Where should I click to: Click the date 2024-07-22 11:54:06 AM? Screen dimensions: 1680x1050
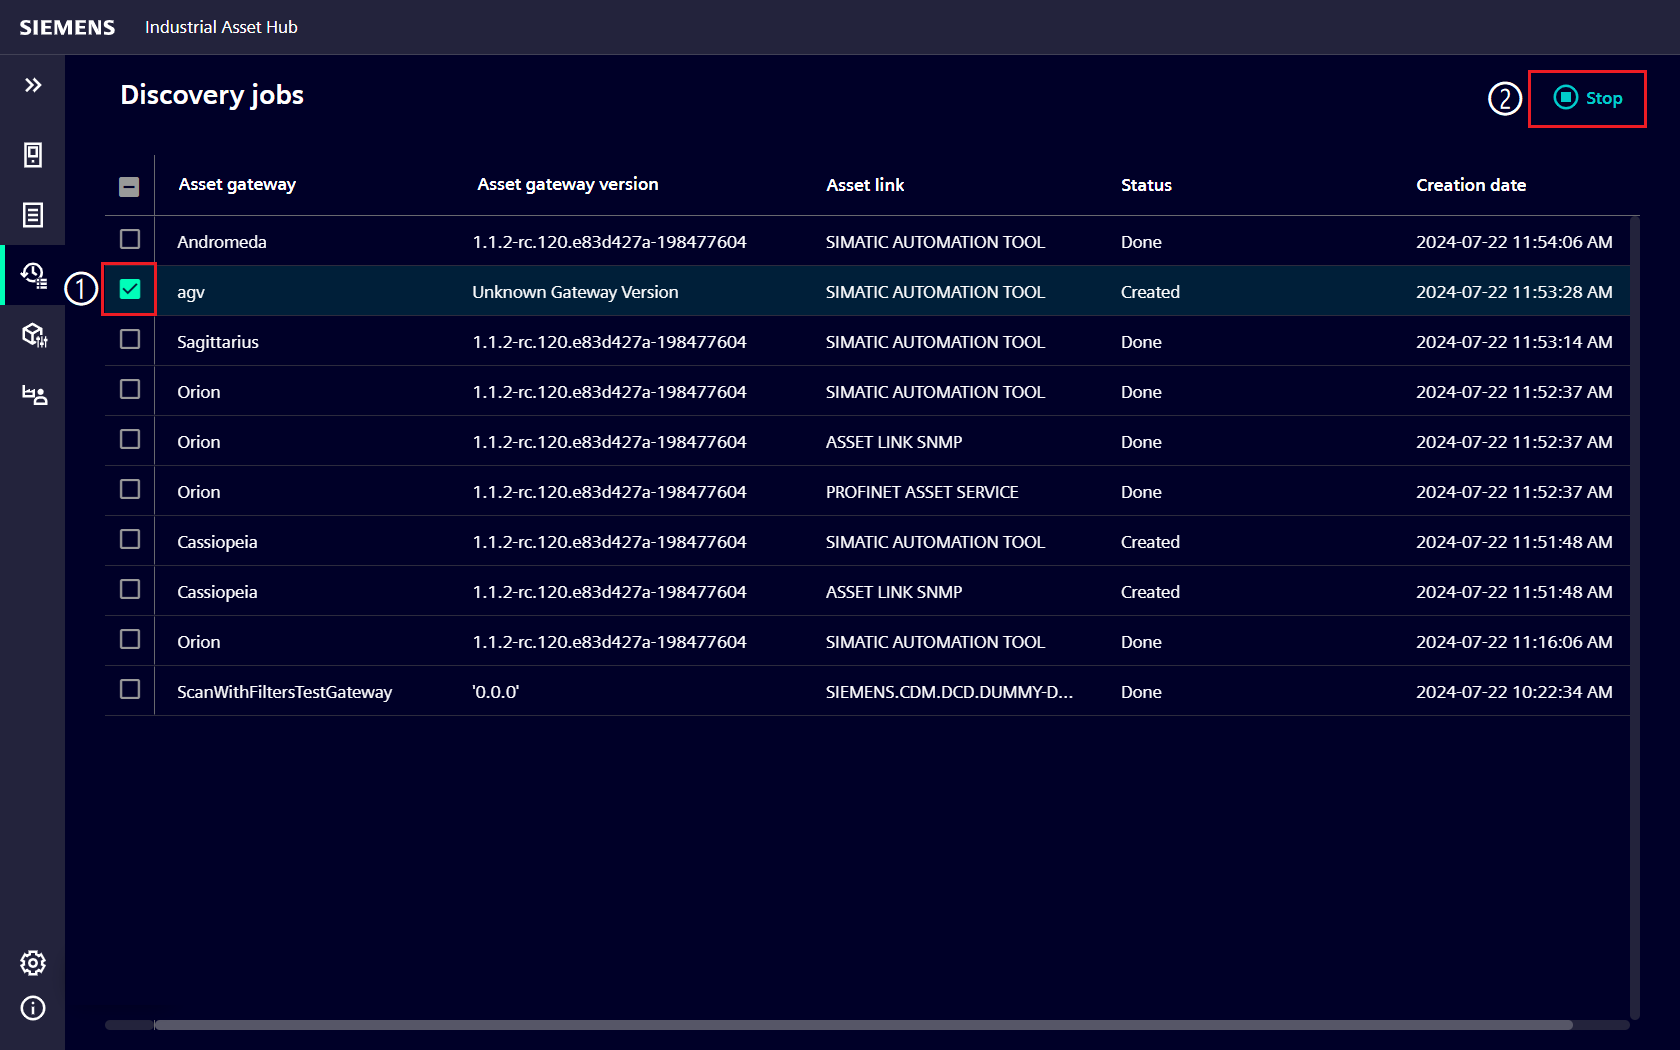pos(1514,242)
